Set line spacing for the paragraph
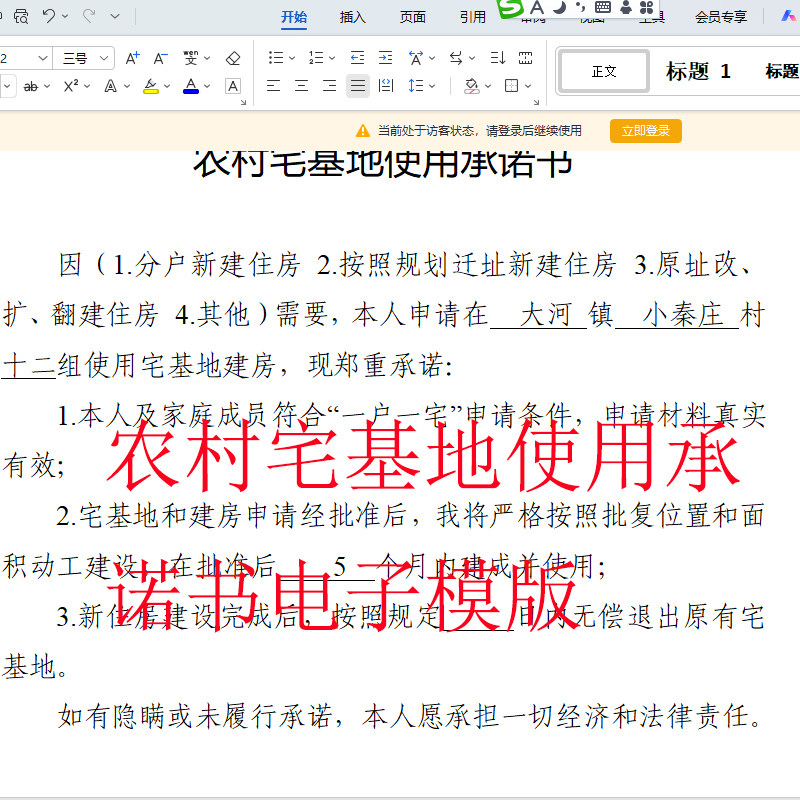The width and height of the screenshot is (800, 800). [416, 86]
